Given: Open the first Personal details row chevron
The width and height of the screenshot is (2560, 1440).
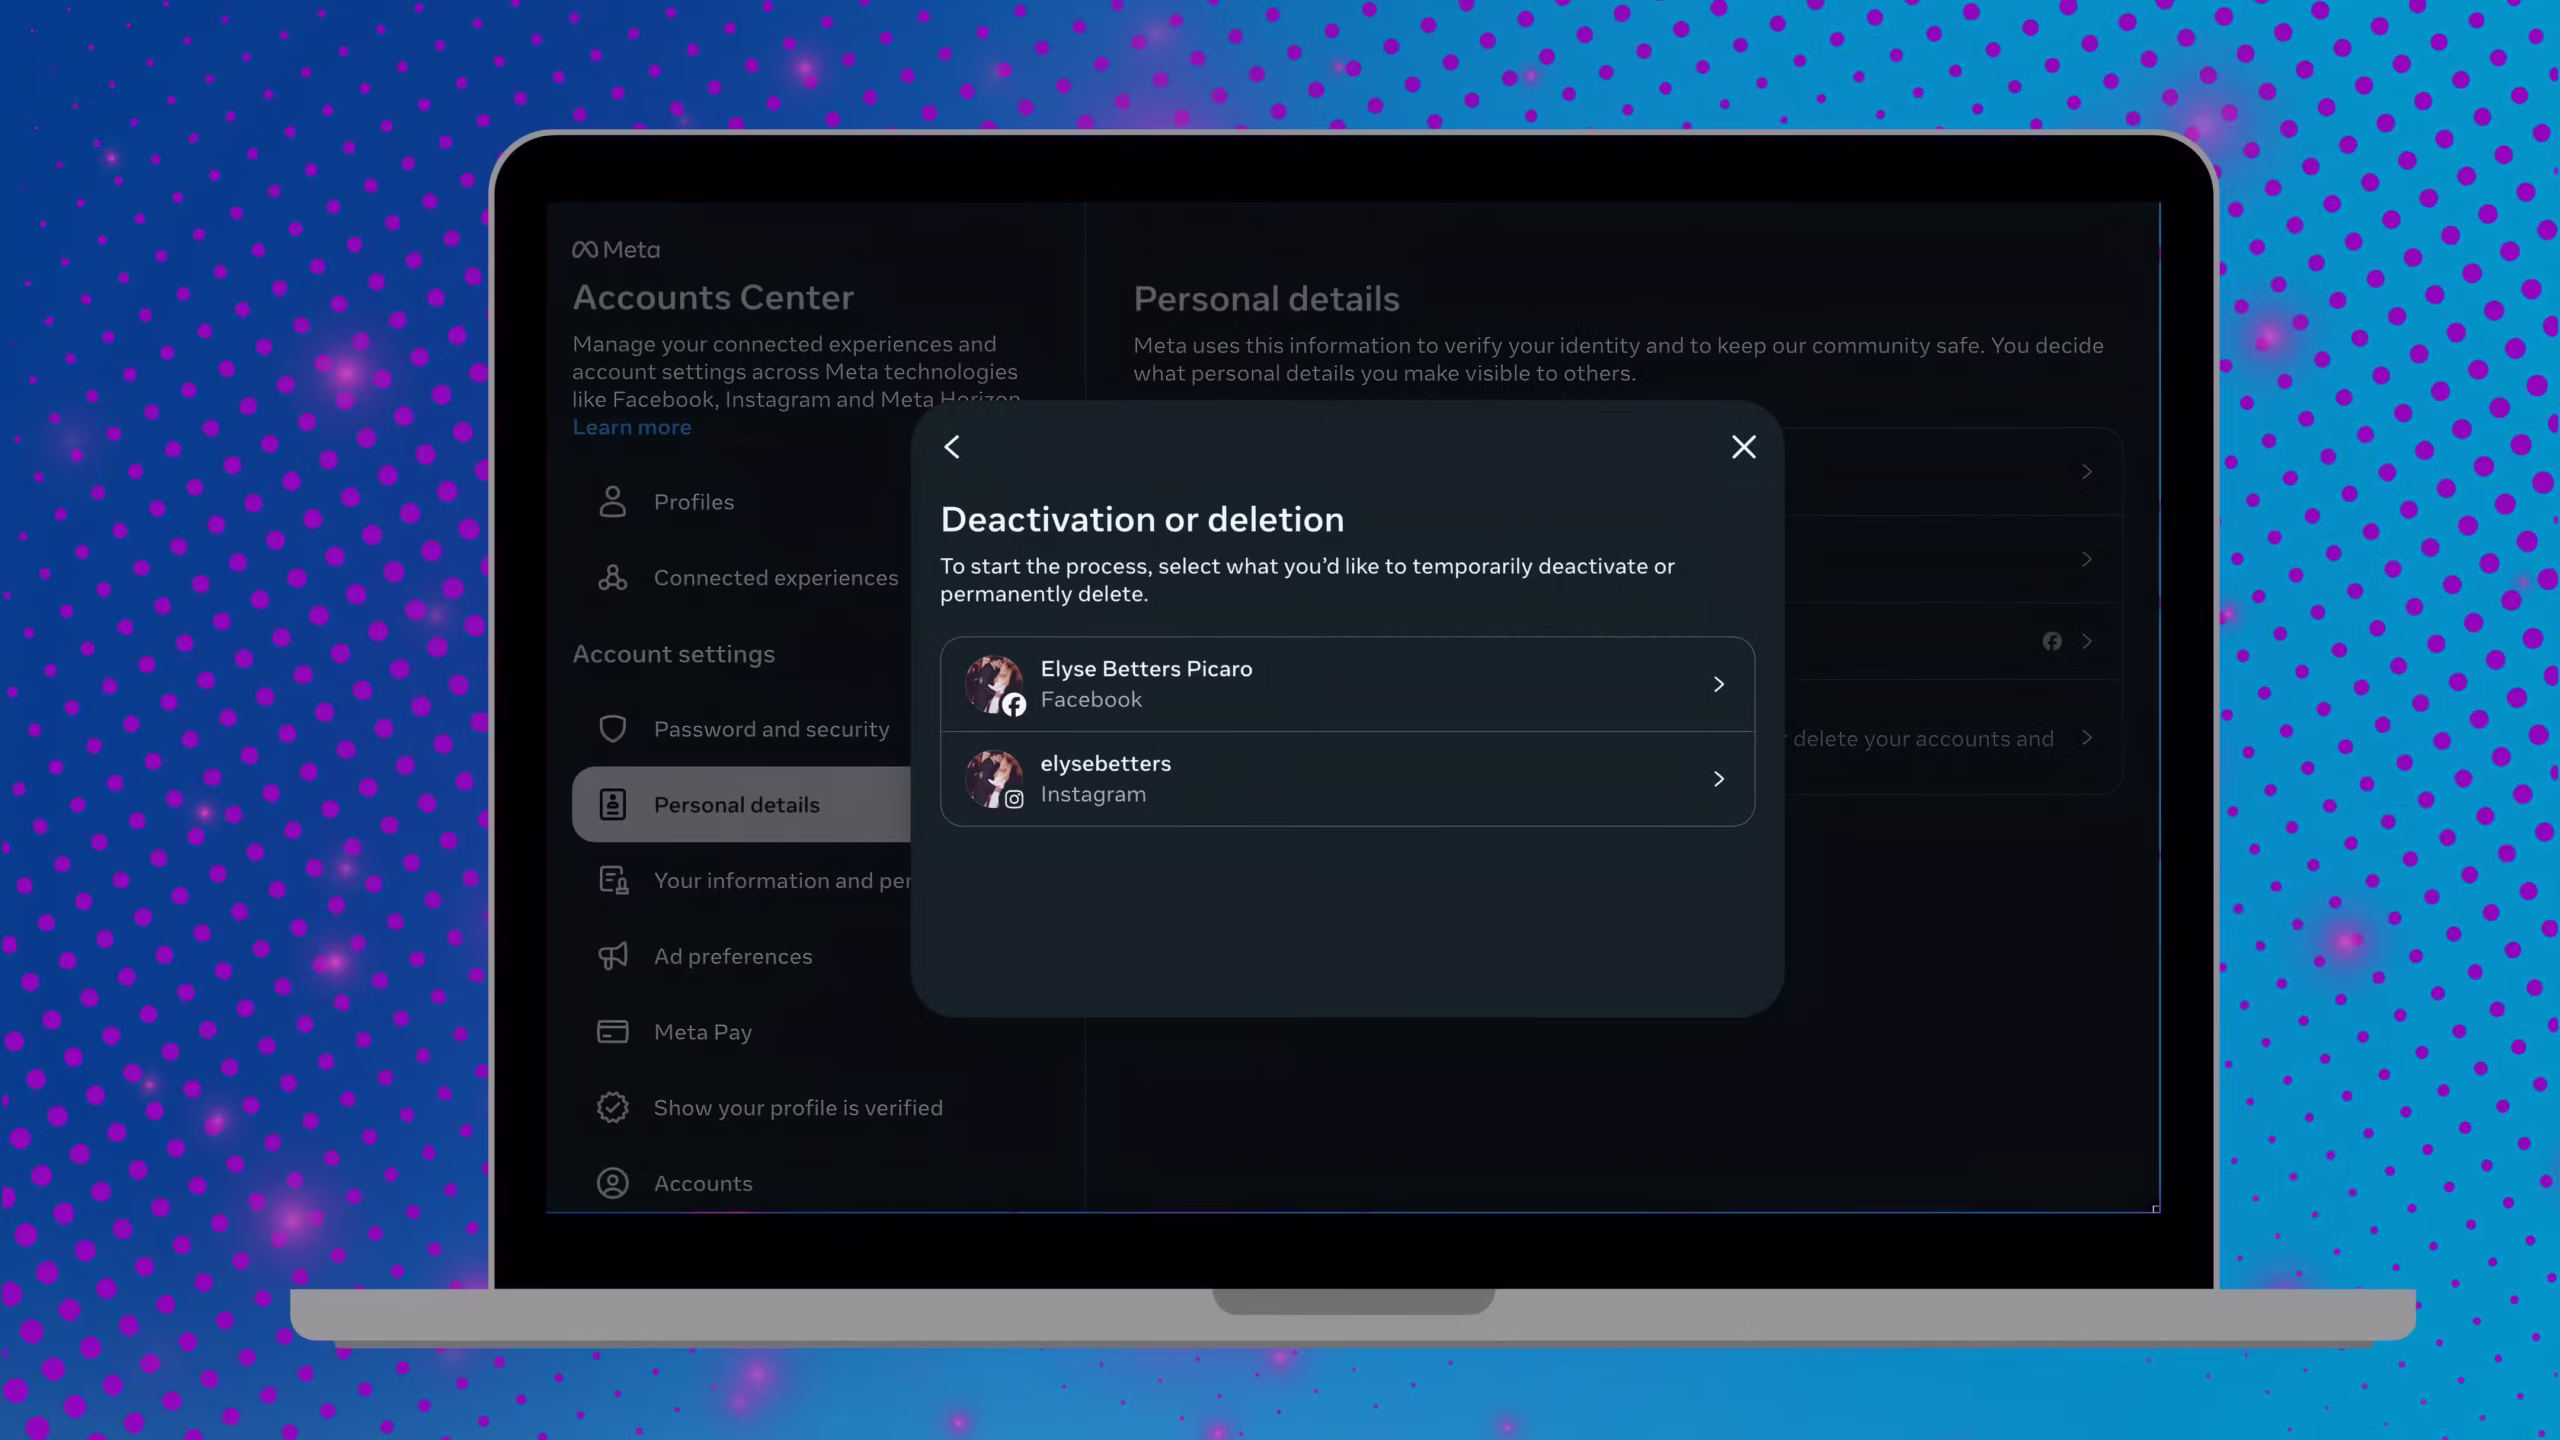Looking at the screenshot, I should pyautogui.click(x=2086, y=472).
